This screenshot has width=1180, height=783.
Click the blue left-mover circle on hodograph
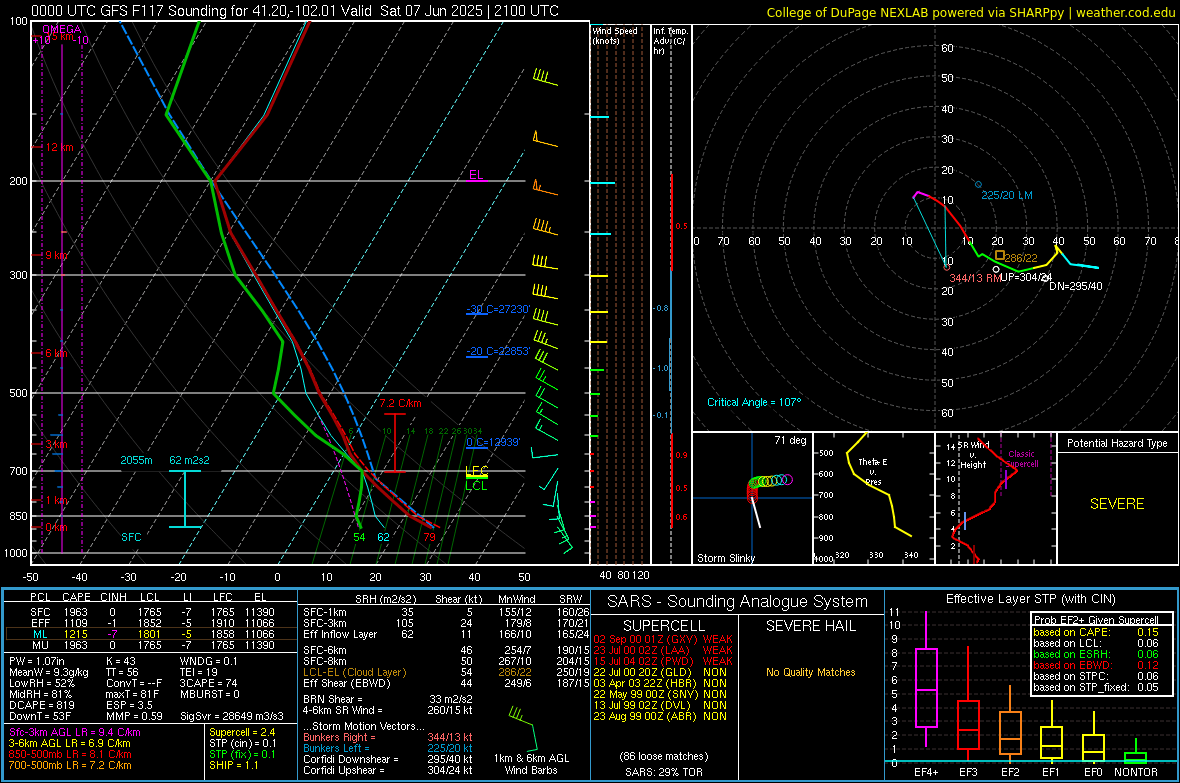tap(978, 184)
